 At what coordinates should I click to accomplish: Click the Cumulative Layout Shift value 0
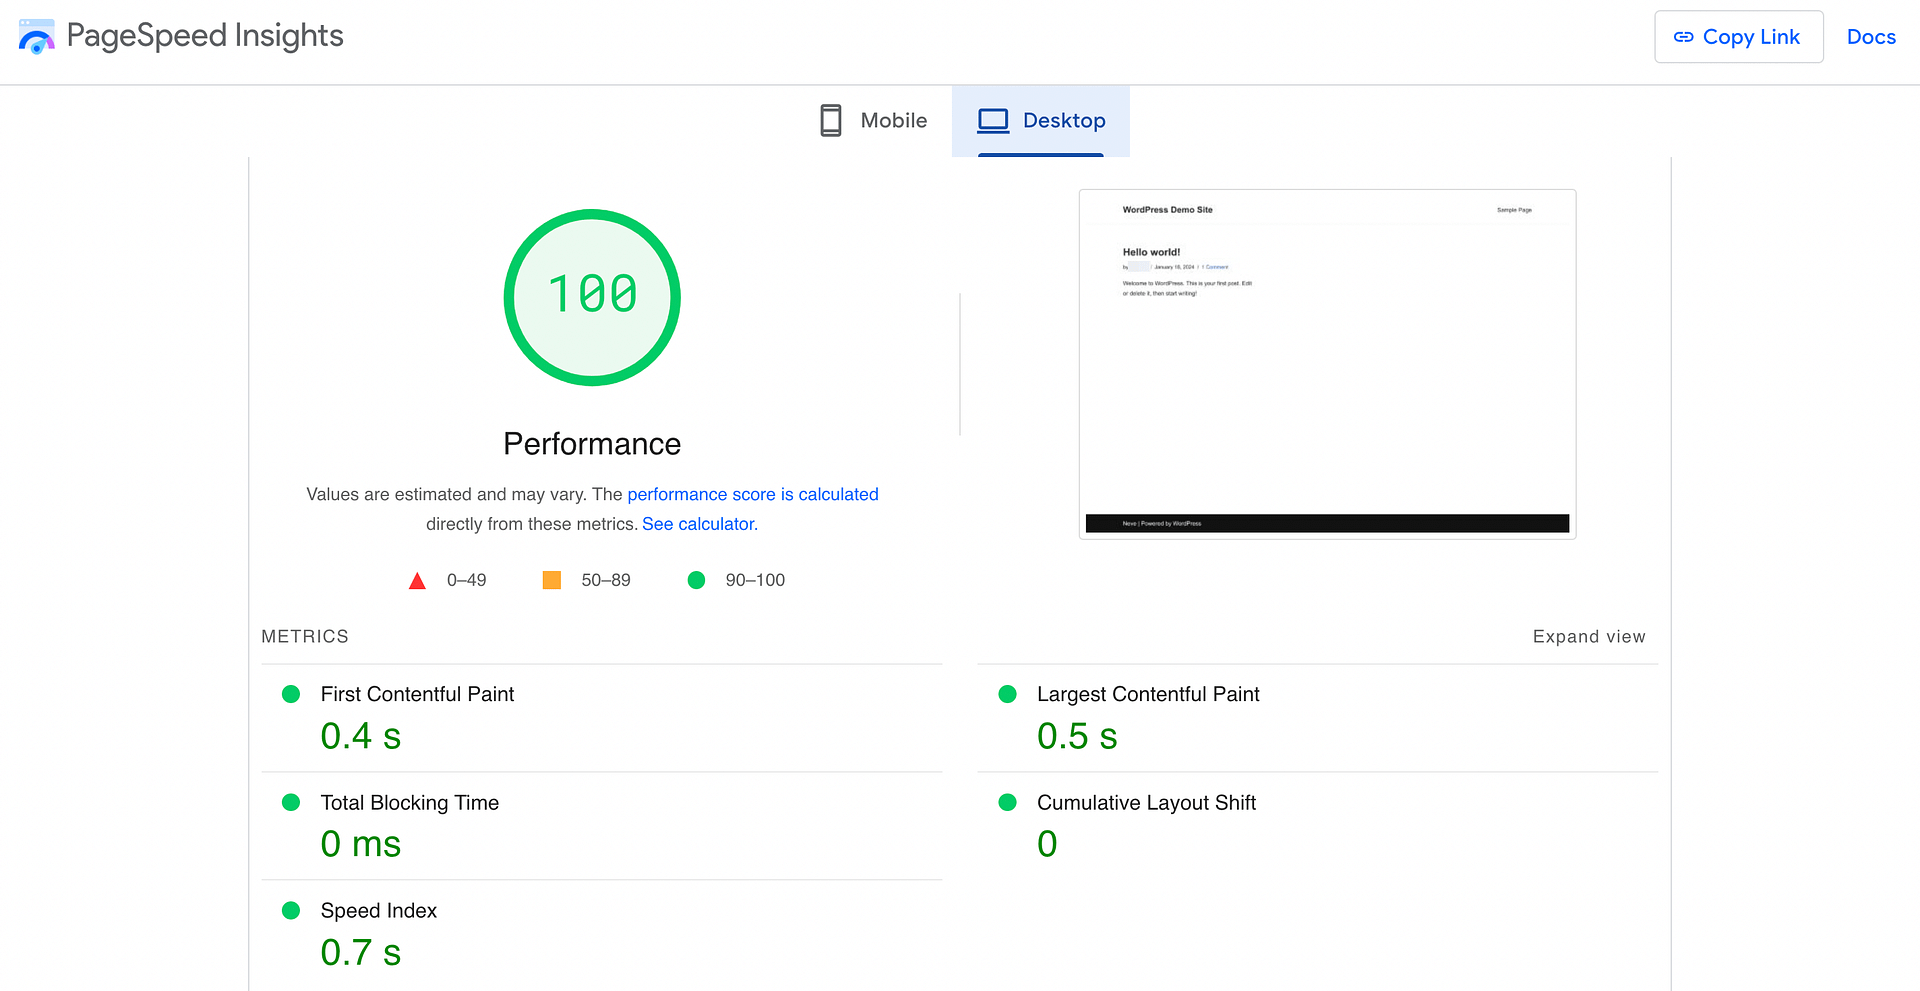click(1047, 845)
